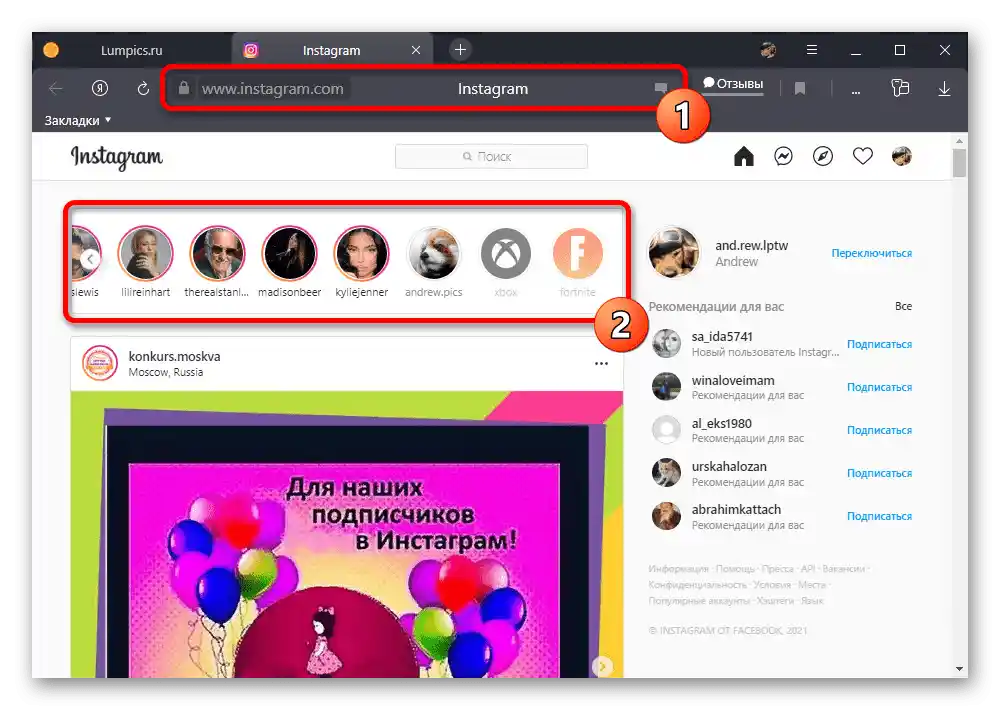Image resolution: width=1000 pixels, height=710 pixels.
Task: Open the Yandex home button
Action: pos(99,88)
